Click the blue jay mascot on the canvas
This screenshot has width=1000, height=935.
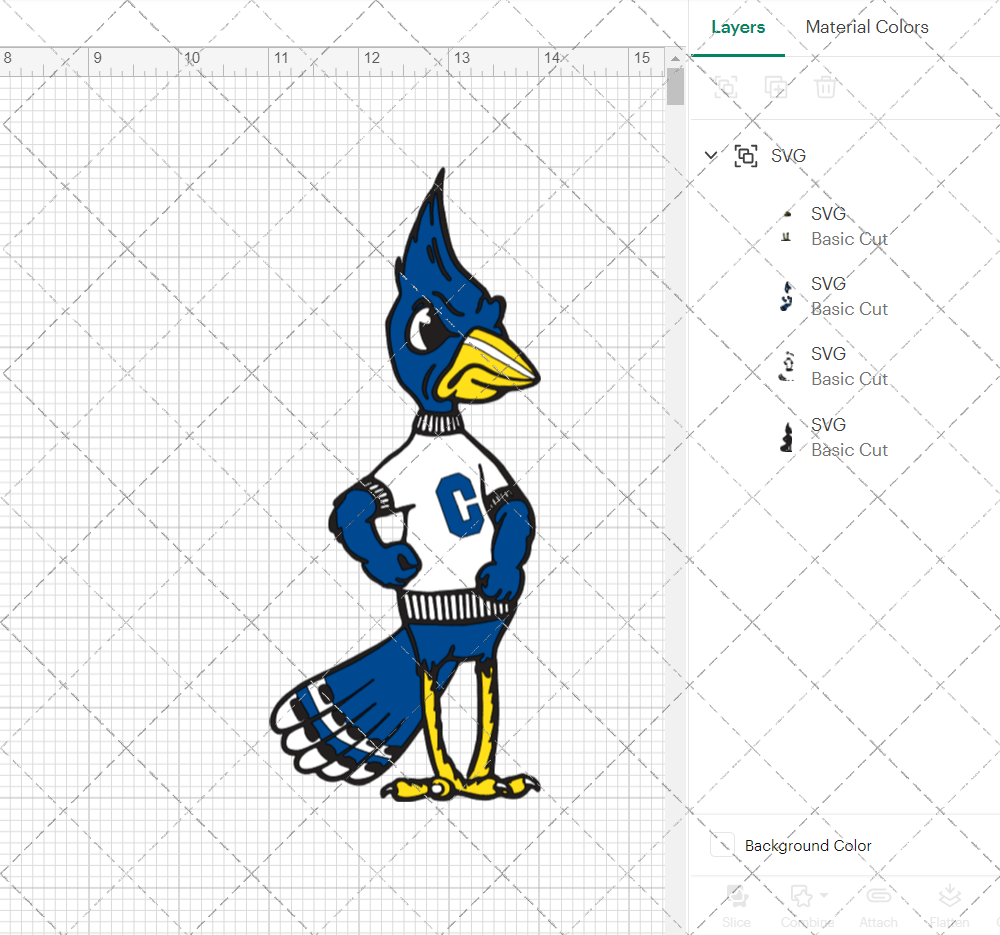(404, 485)
